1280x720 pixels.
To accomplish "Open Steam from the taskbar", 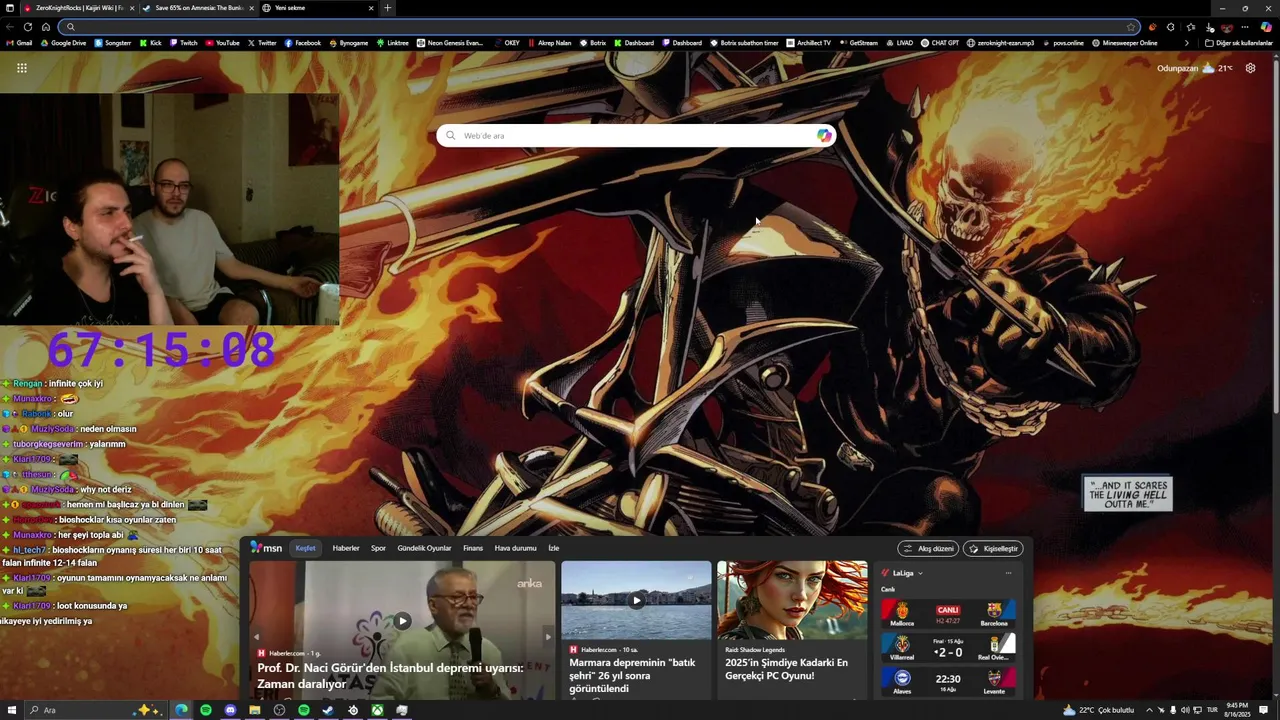I will tap(328, 710).
